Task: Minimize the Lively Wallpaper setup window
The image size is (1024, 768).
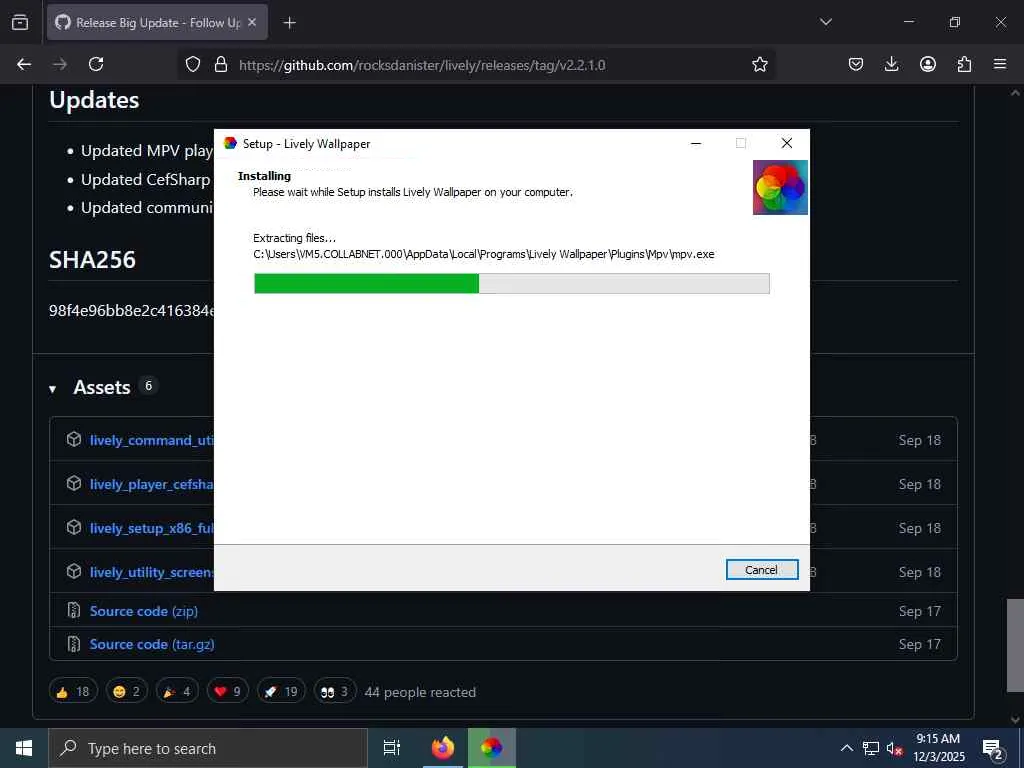Action: click(x=696, y=143)
